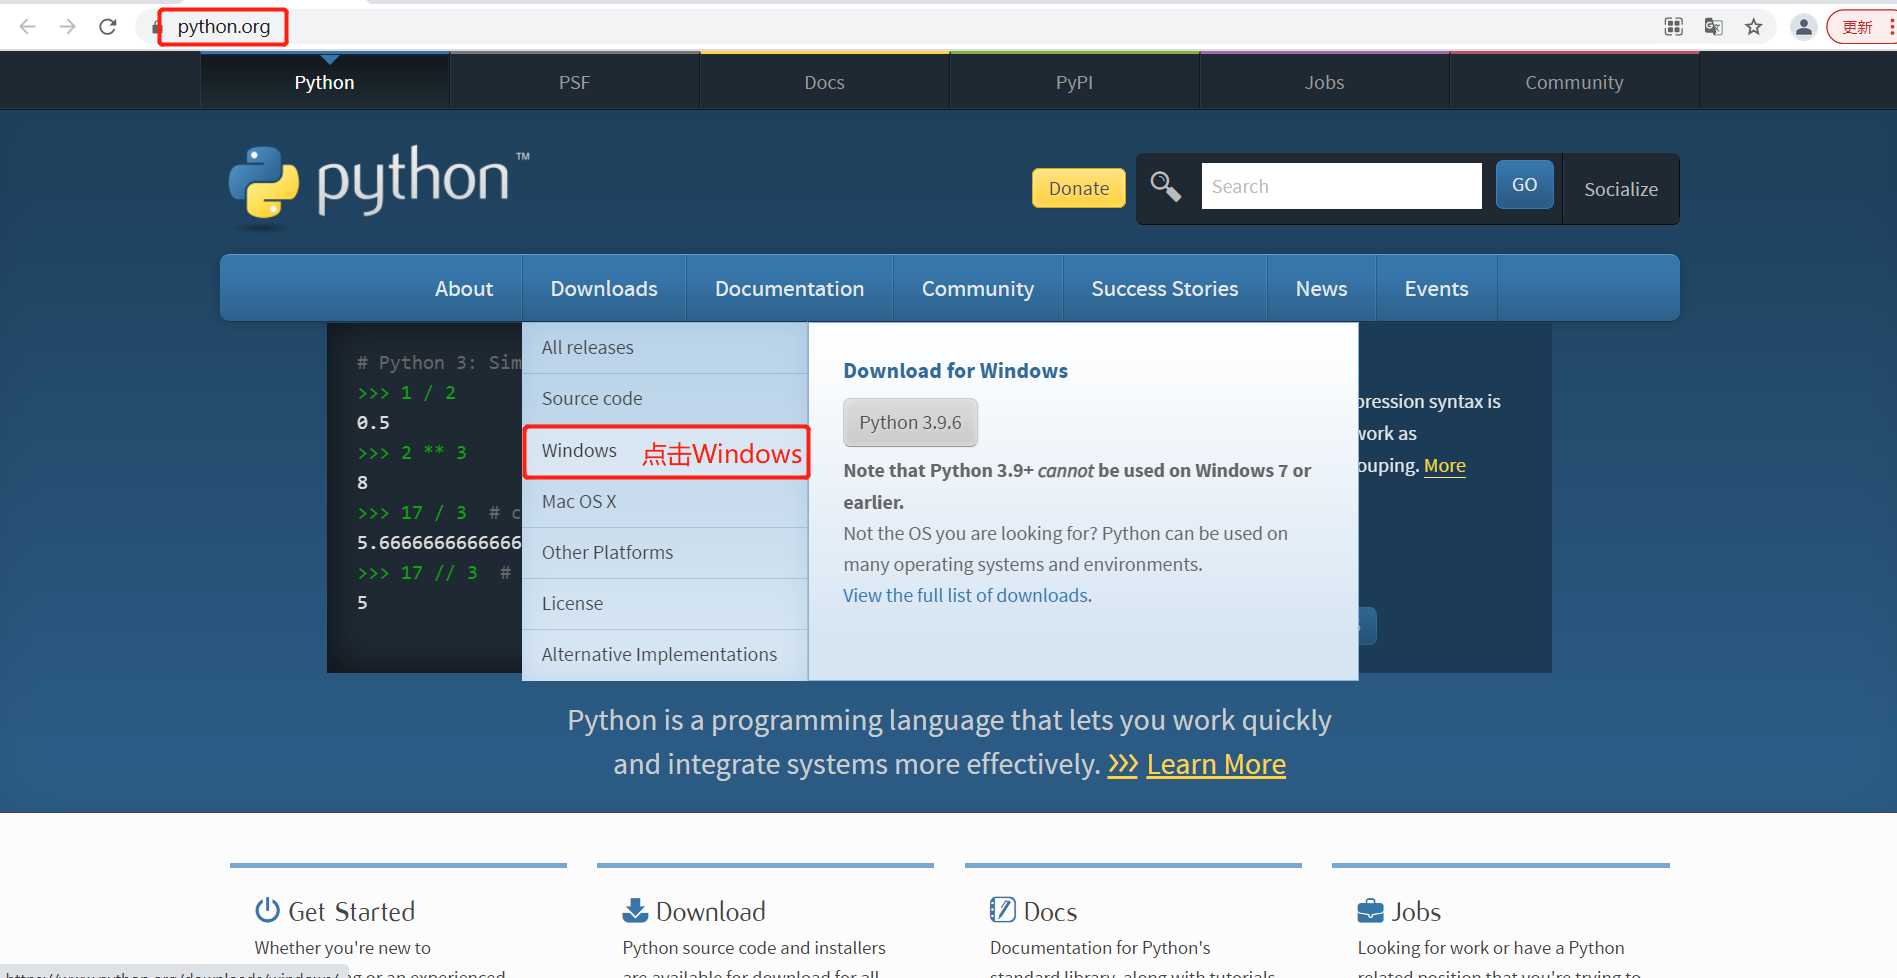Open the Google Translate extension icon
The height and width of the screenshot is (978, 1897).
pos(1713,27)
